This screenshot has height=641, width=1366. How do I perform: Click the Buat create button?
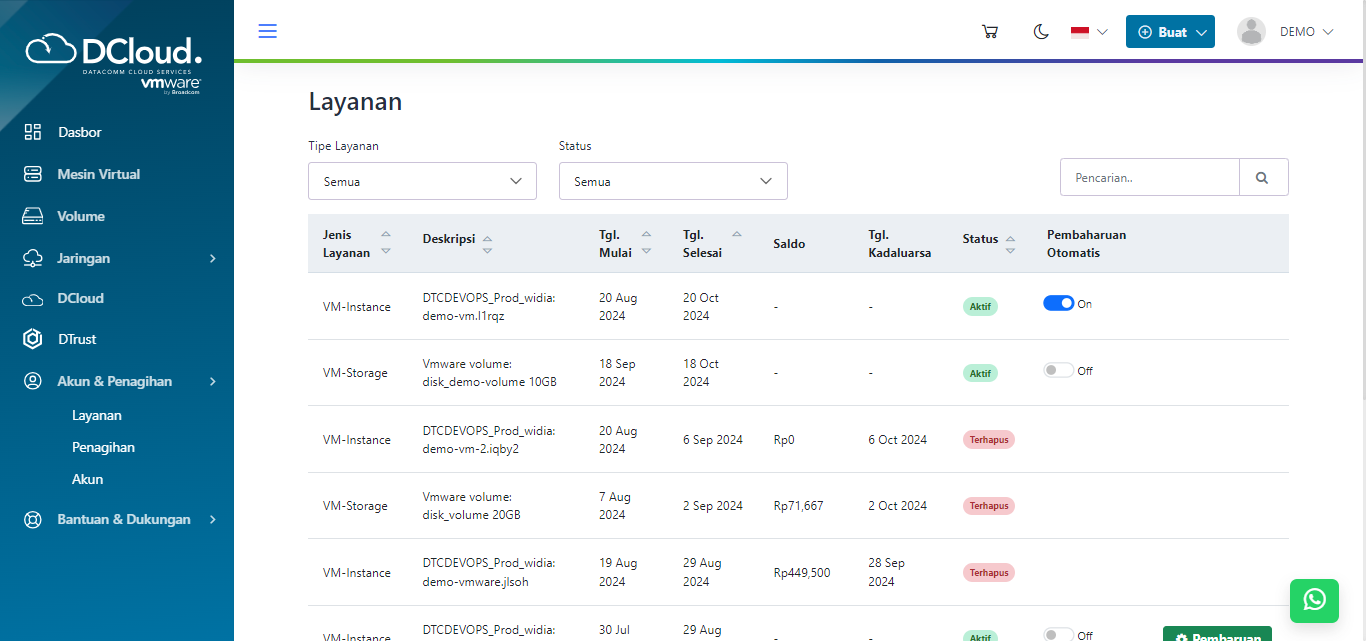point(1170,31)
